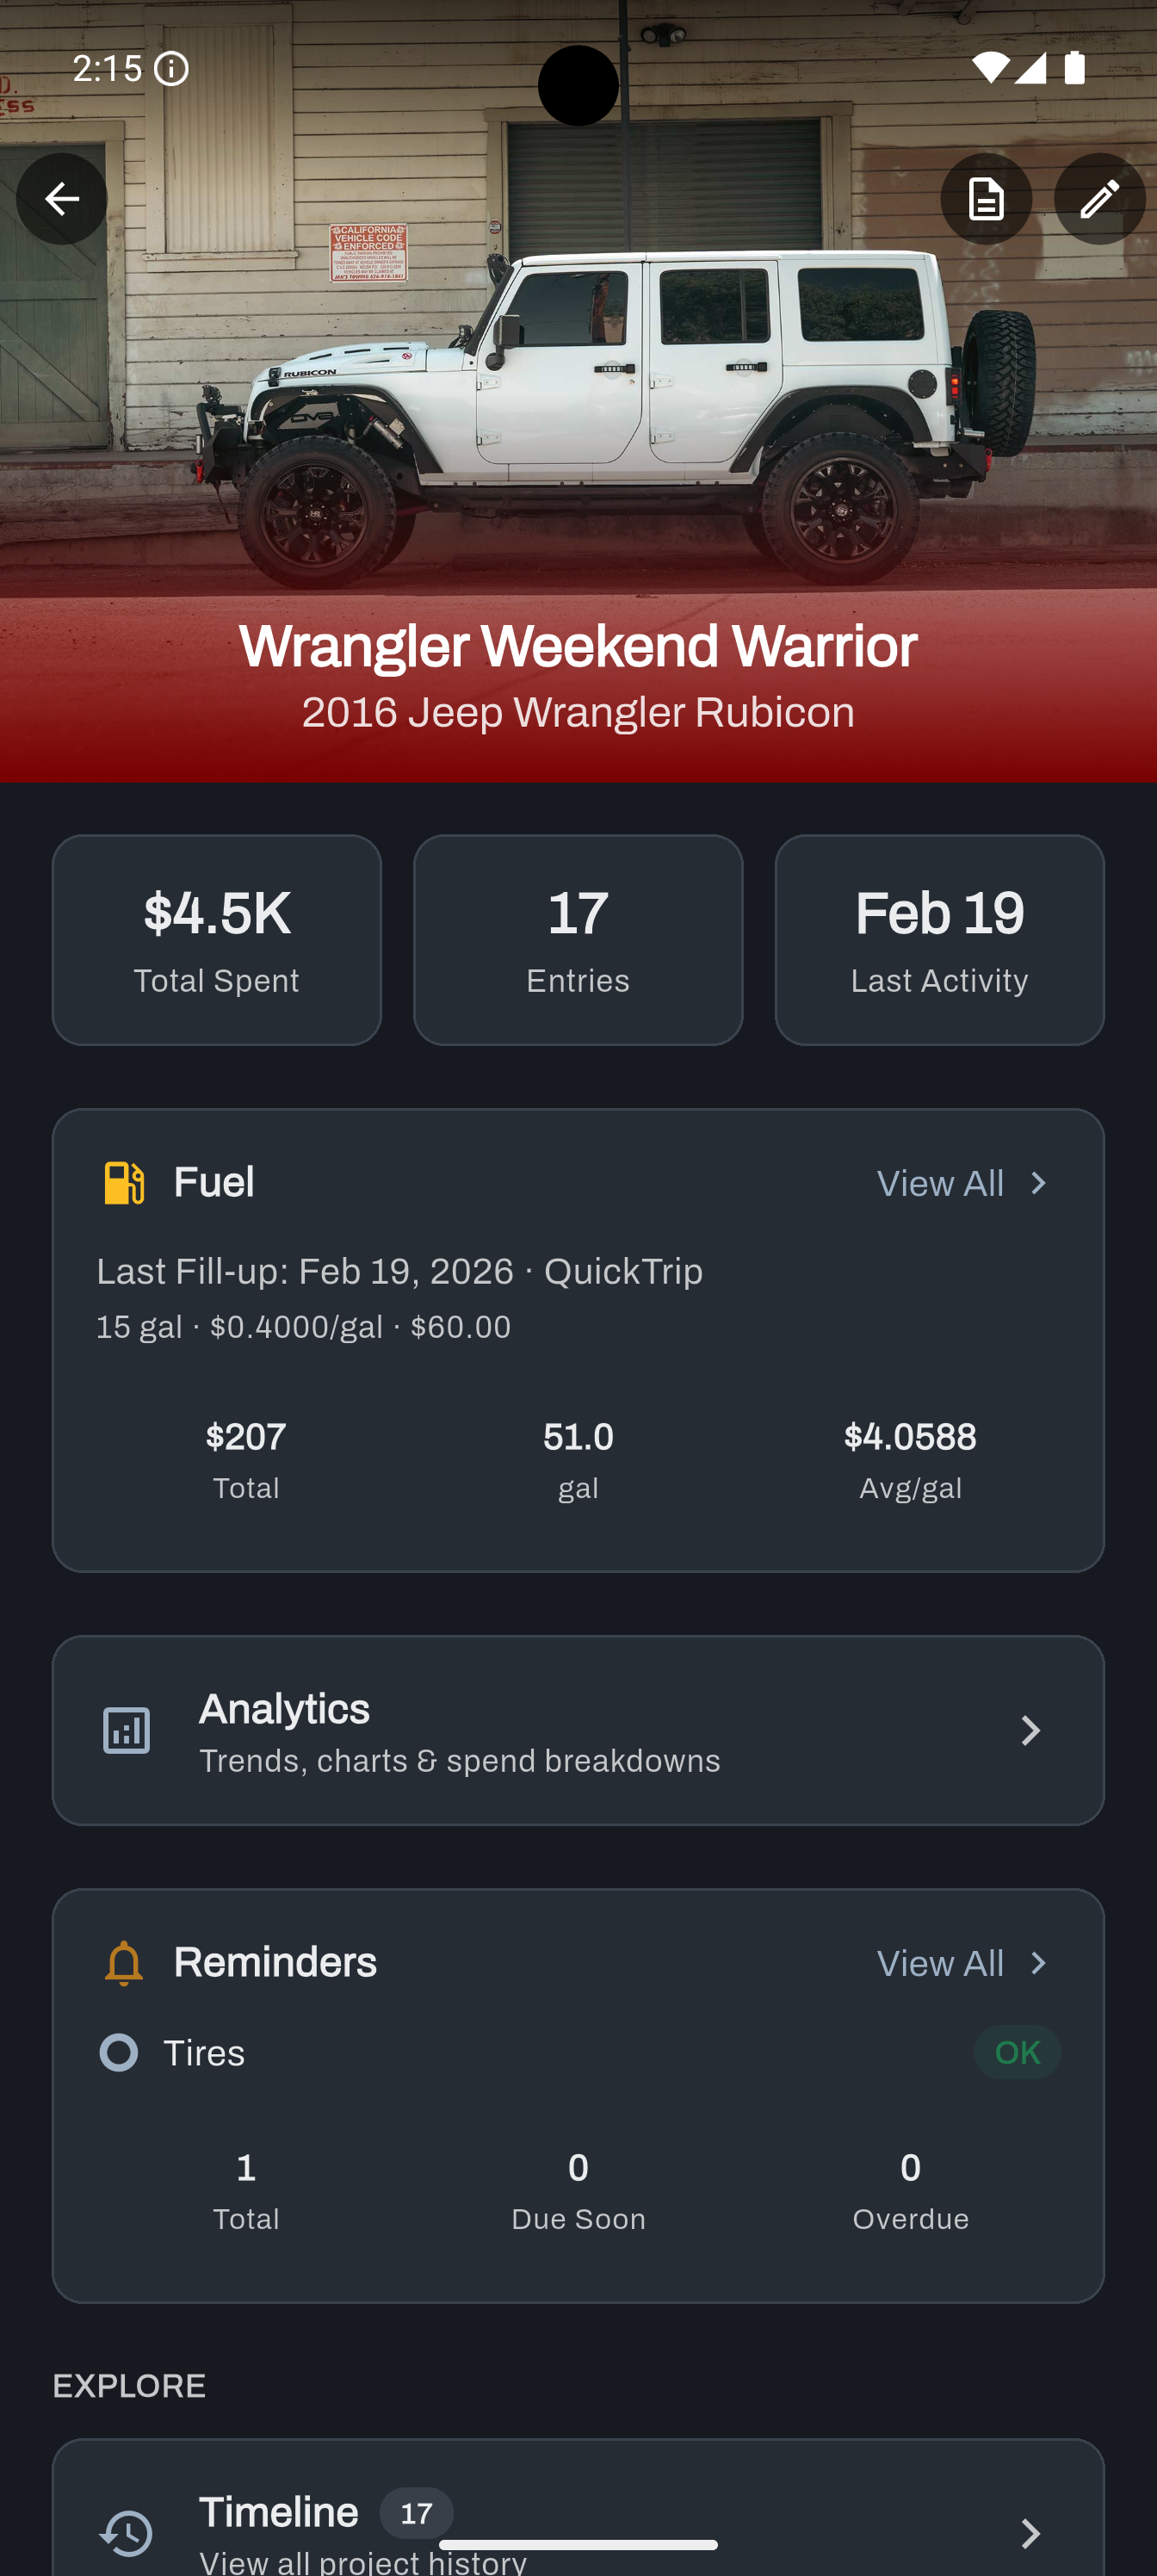Image resolution: width=1157 pixels, height=2576 pixels.
Task: Tap the Reminders bell icon
Action: click(124, 1963)
